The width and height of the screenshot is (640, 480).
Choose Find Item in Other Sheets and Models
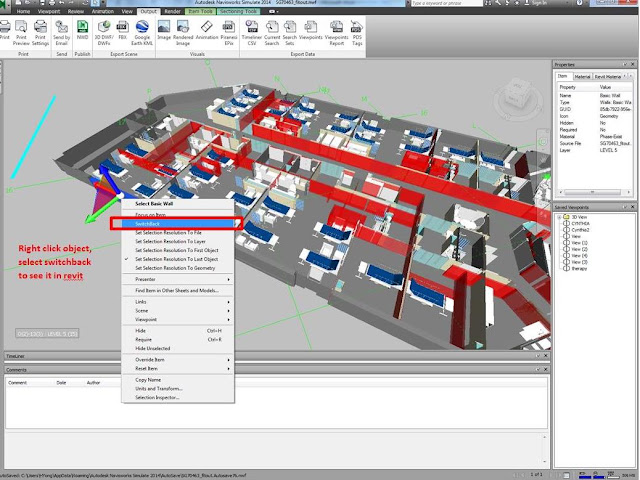(178, 291)
